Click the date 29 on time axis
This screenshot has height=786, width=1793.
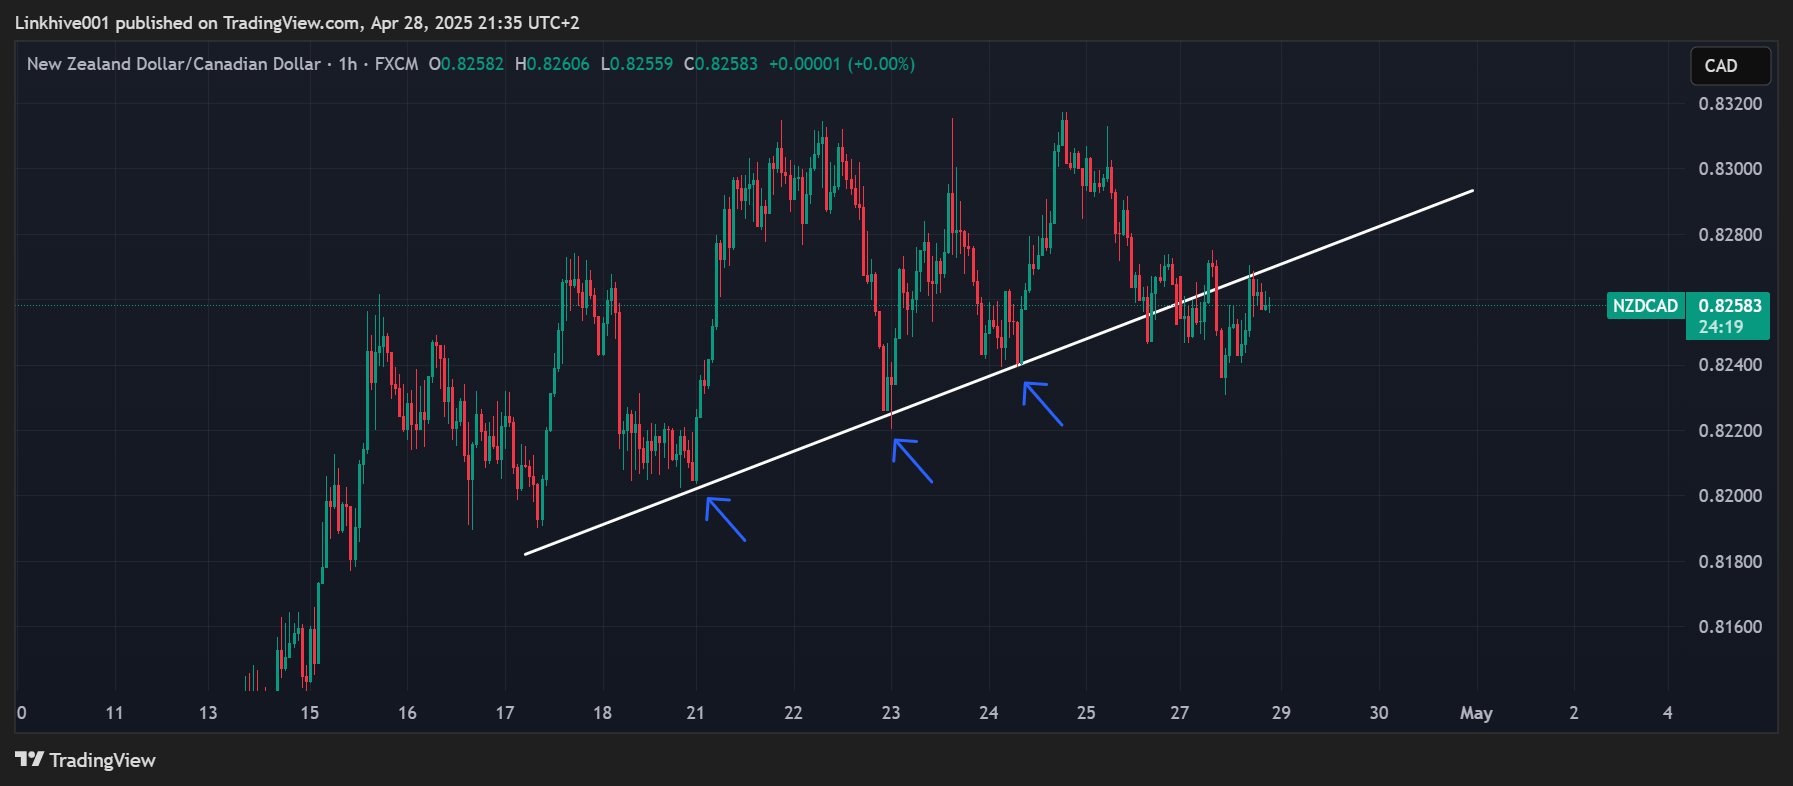pos(1281,713)
